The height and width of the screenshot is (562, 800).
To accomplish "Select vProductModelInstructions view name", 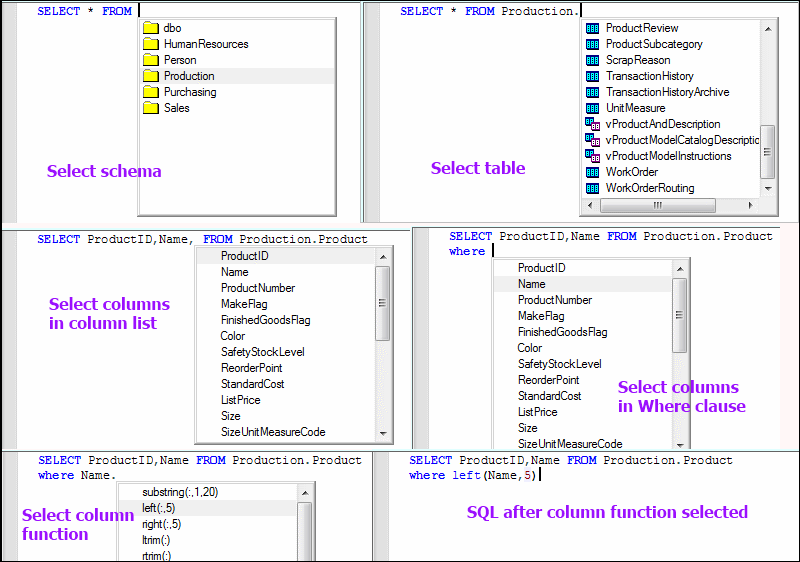I will (x=668, y=156).
